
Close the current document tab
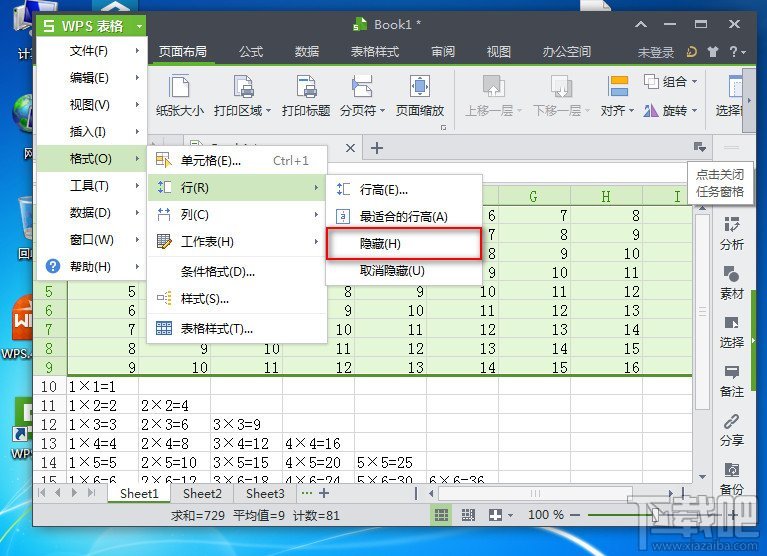point(350,148)
